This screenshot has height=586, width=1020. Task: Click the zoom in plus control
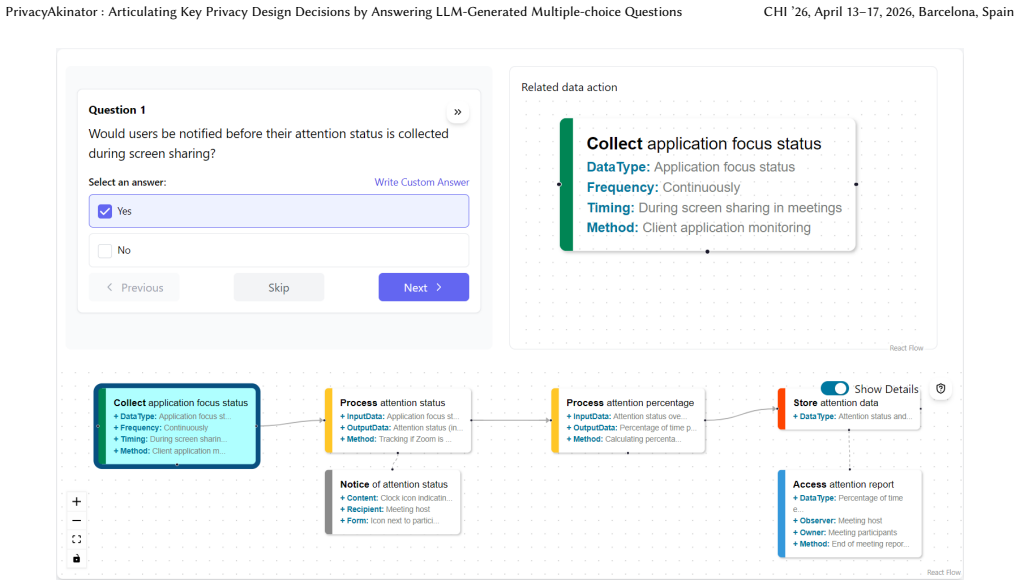[77, 501]
